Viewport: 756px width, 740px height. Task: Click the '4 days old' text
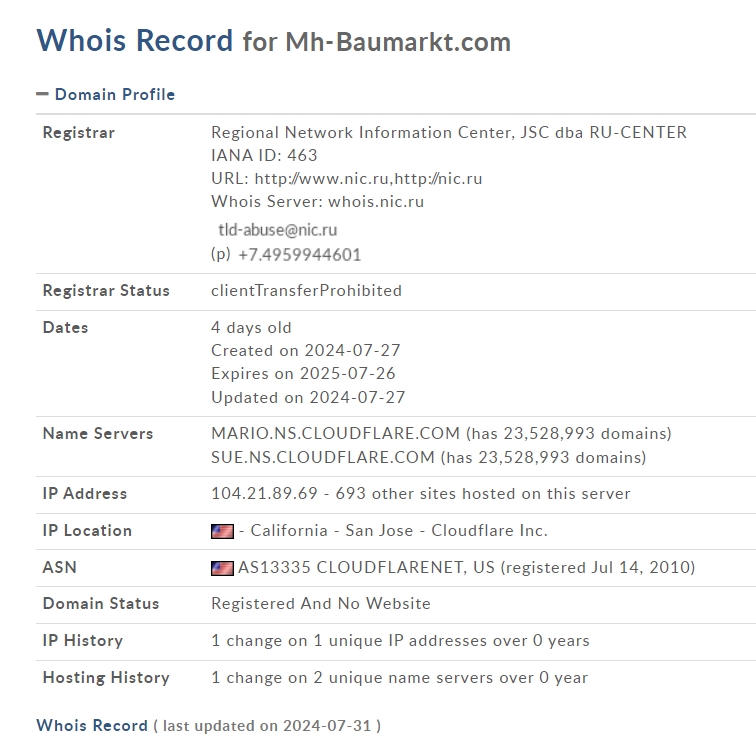pyautogui.click(x=251, y=327)
